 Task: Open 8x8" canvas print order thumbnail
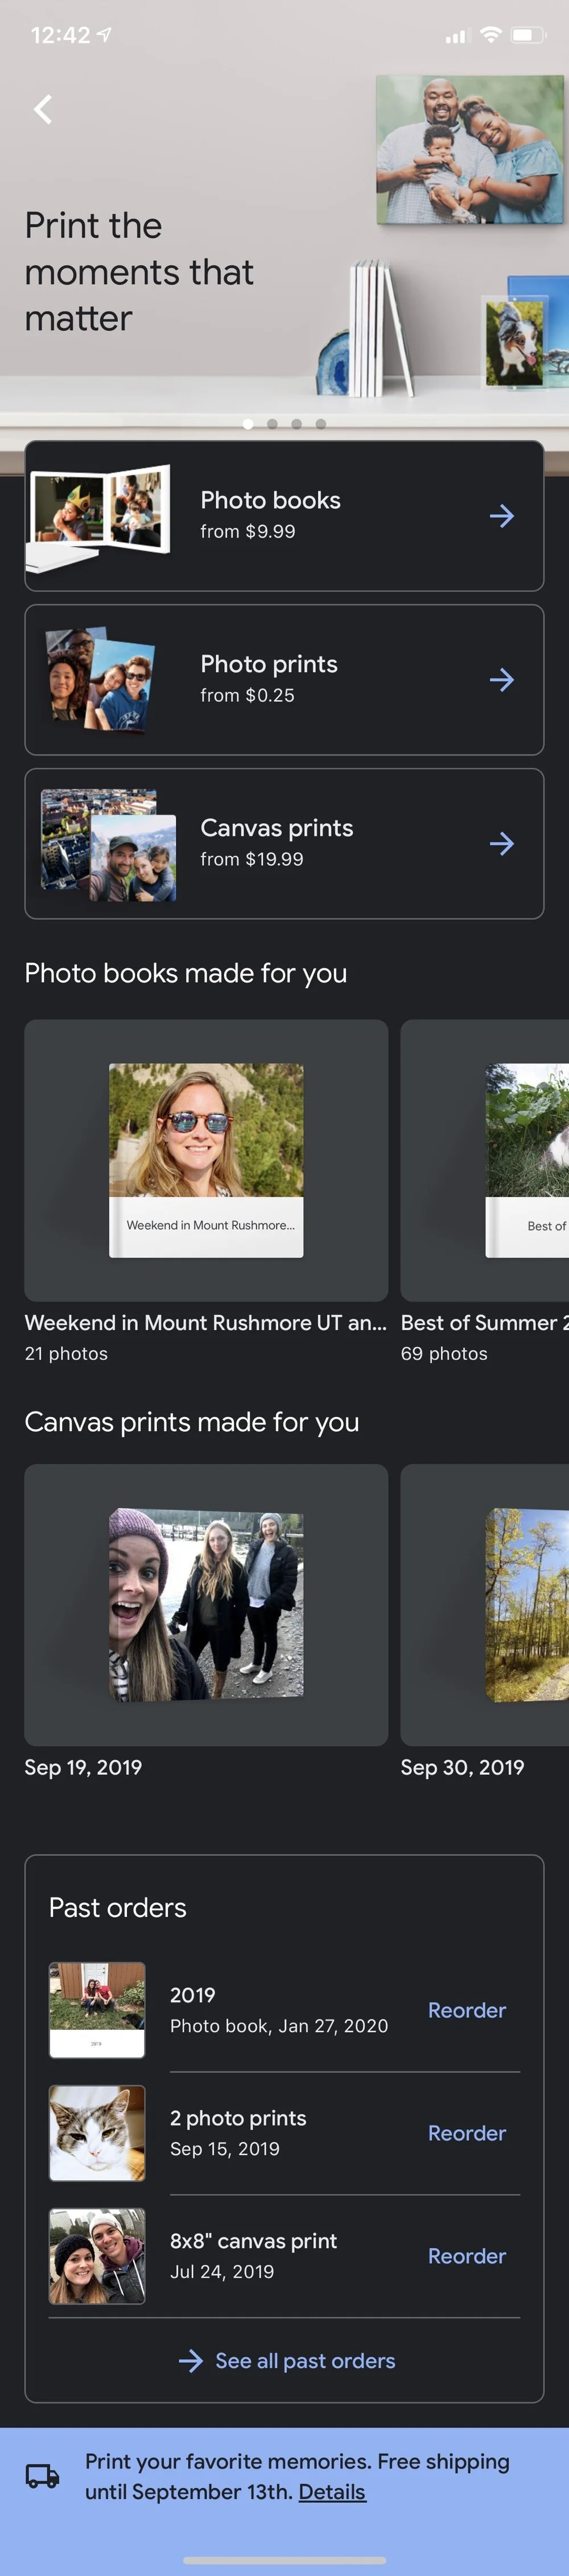pyautogui.click(x=97, y=2256)
